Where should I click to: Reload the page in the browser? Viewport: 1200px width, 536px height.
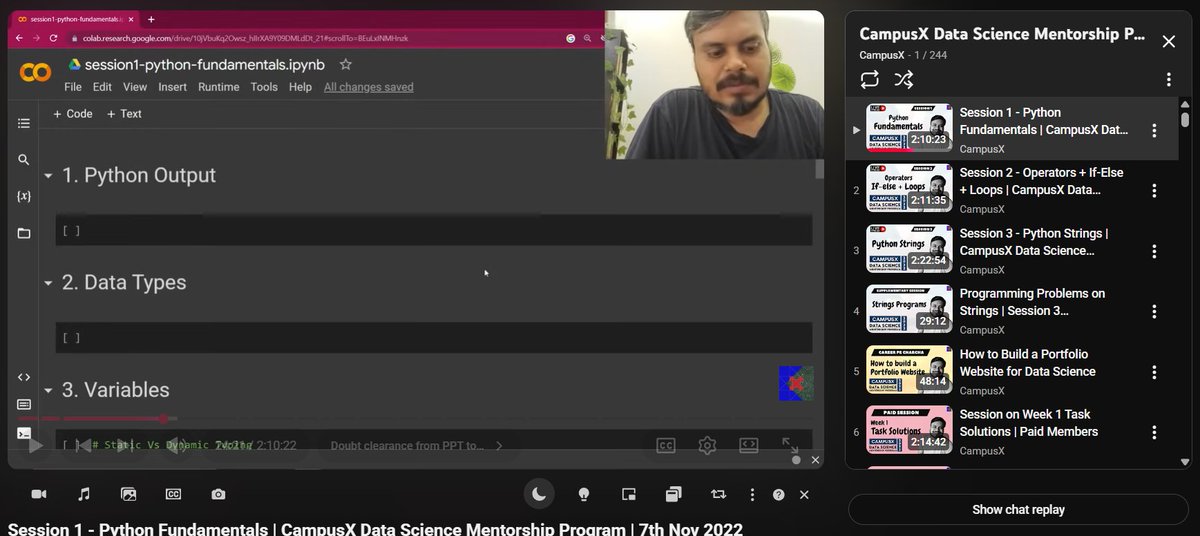coord(54,37)
